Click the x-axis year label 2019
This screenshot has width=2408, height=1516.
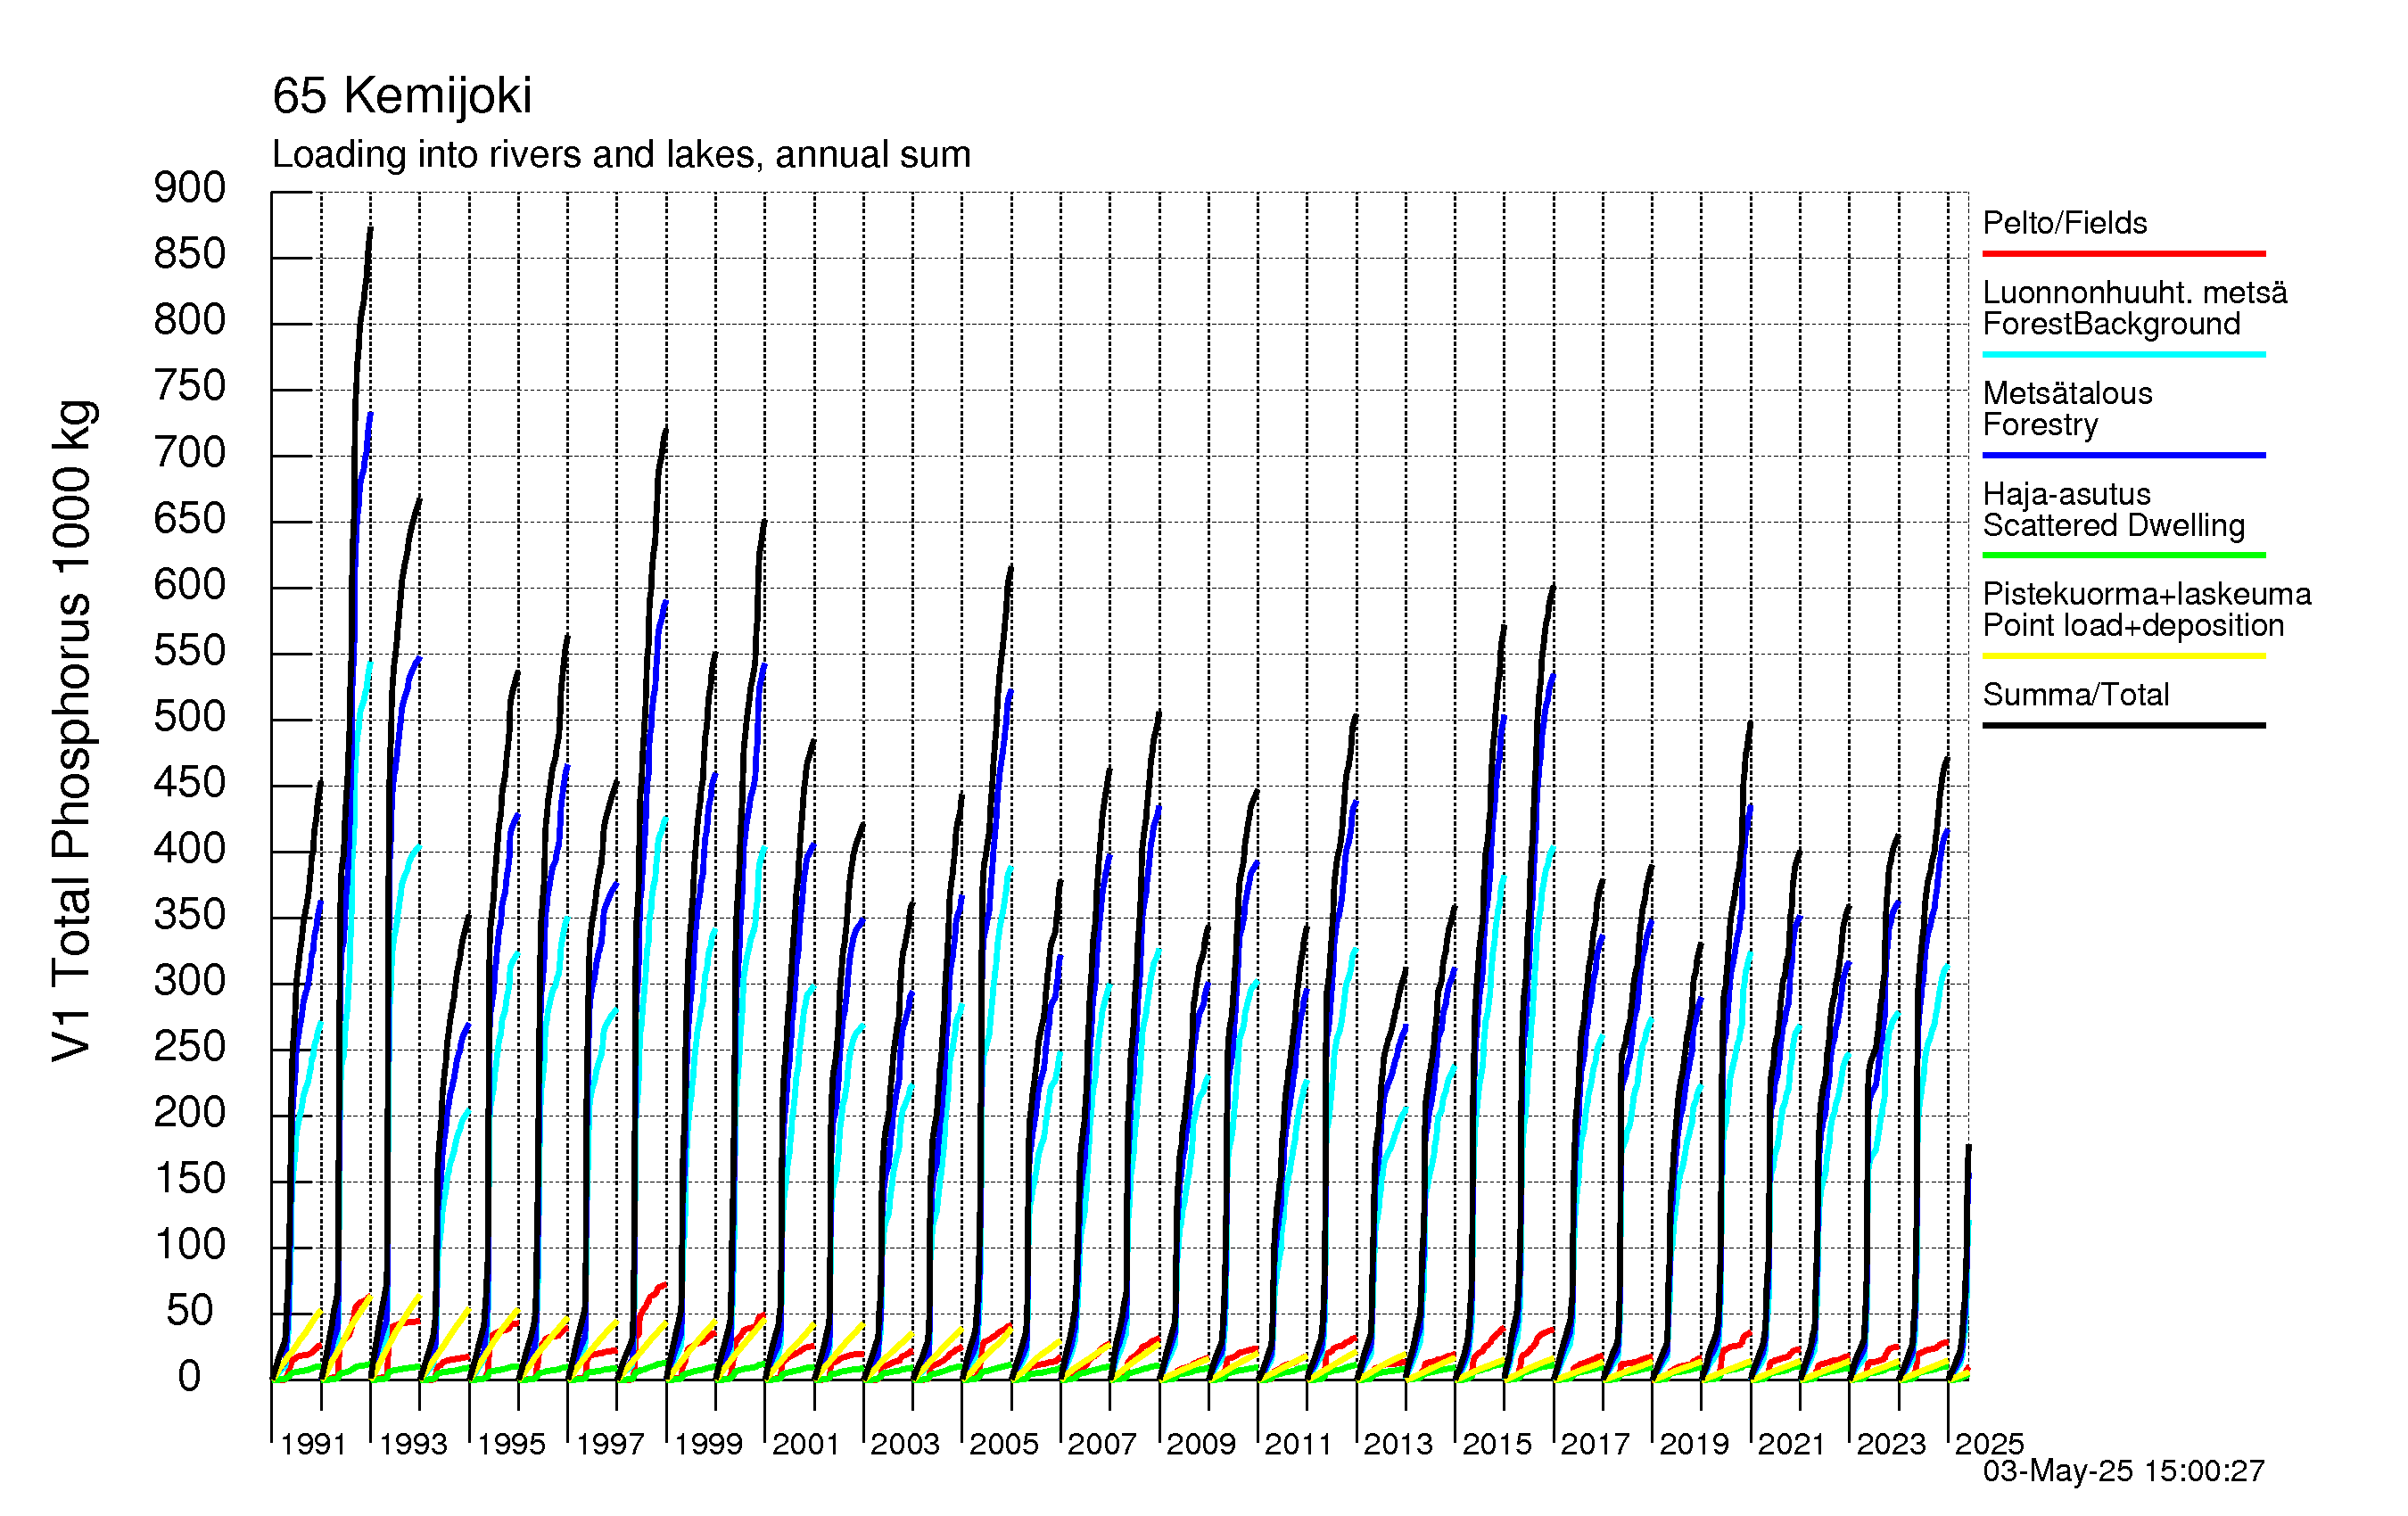pyautogui.click(x=1694, y=1444)
